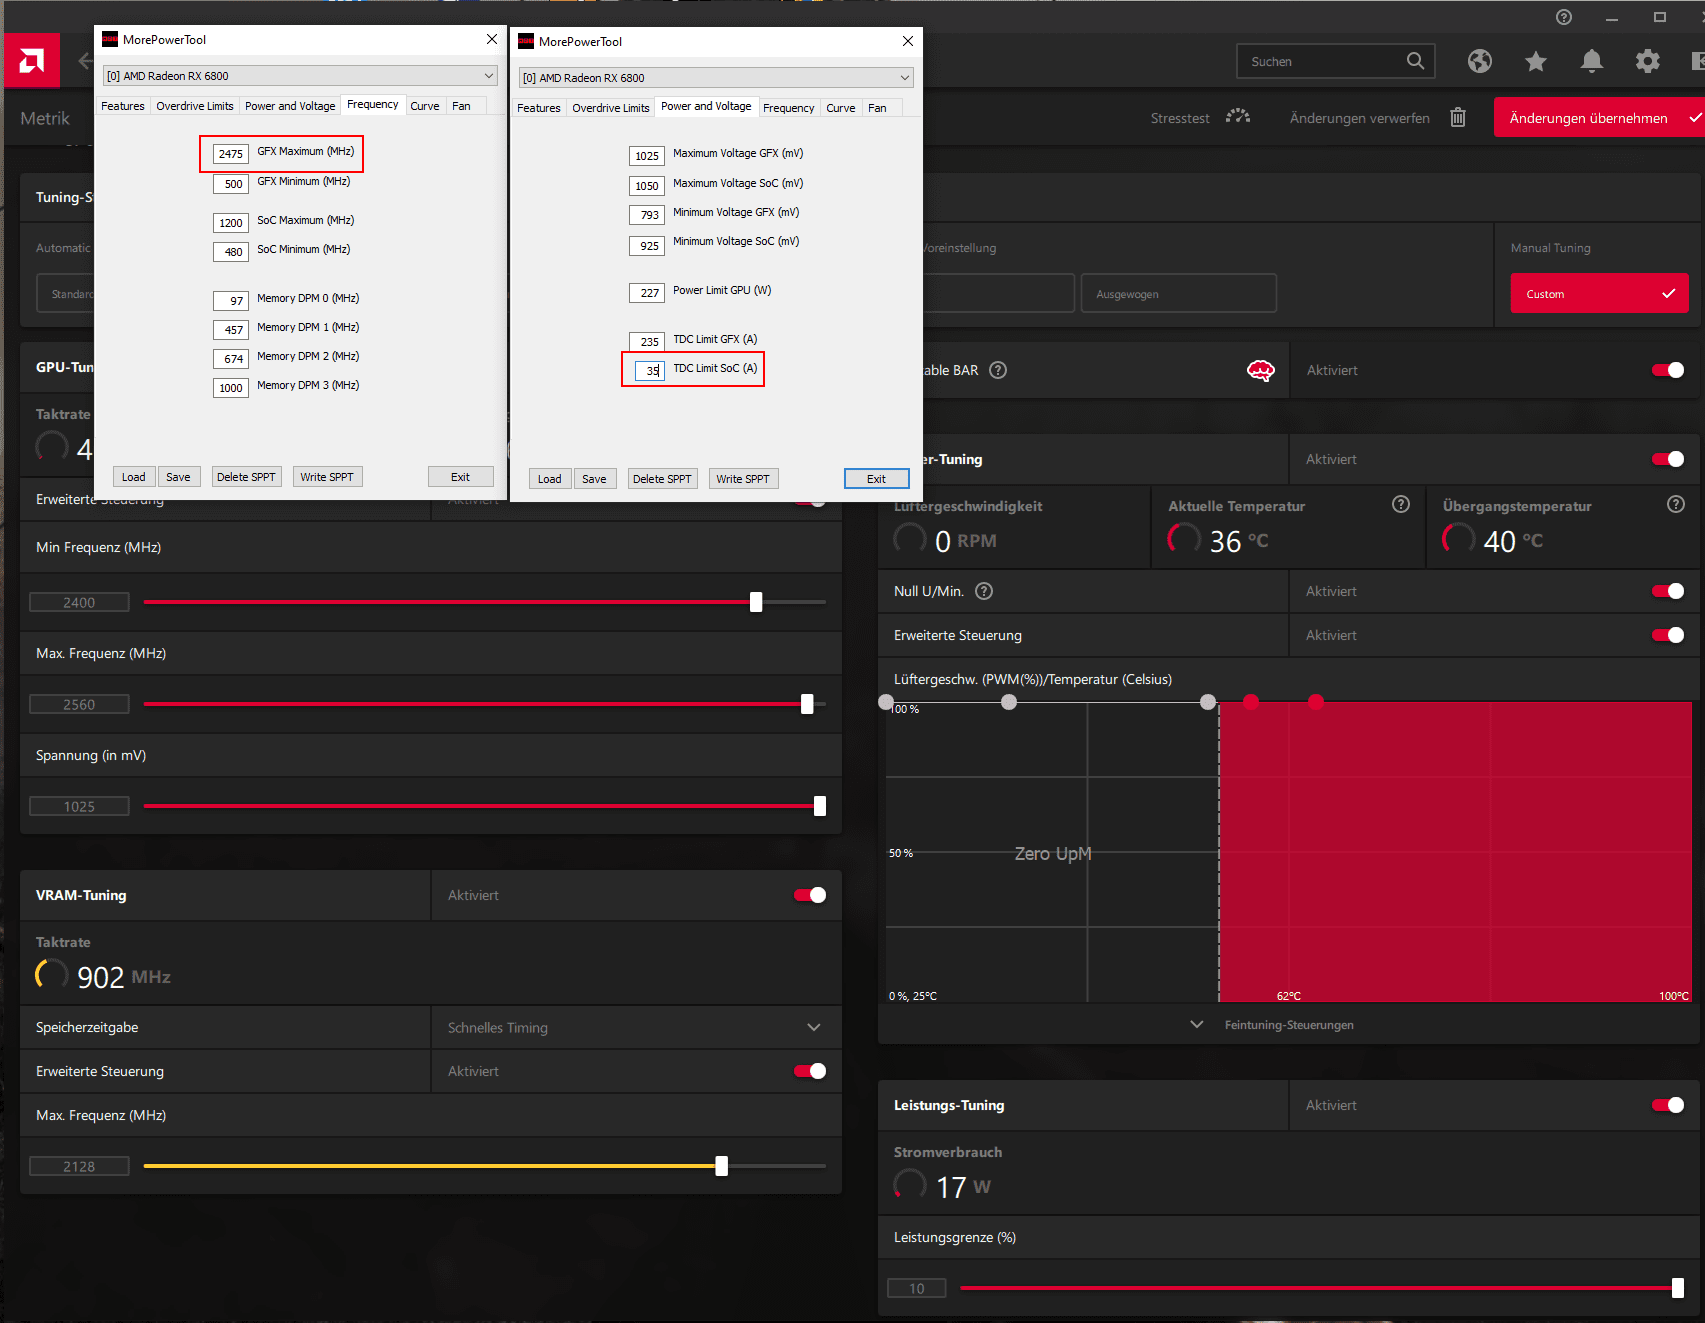Click the Leistungsgrenze value box showing 10
This screenshot has width=1705, height=1323.
[x=917, y=1288]
